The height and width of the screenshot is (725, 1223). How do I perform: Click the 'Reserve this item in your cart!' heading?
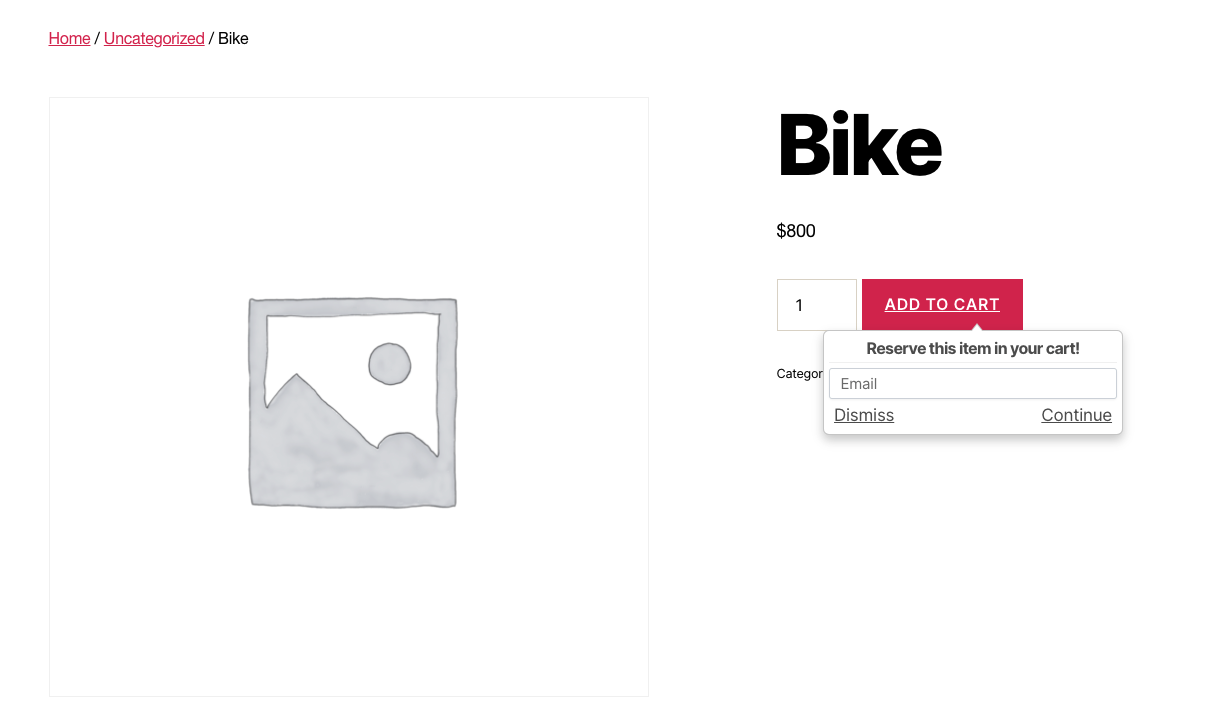click(x=973, y=348)
